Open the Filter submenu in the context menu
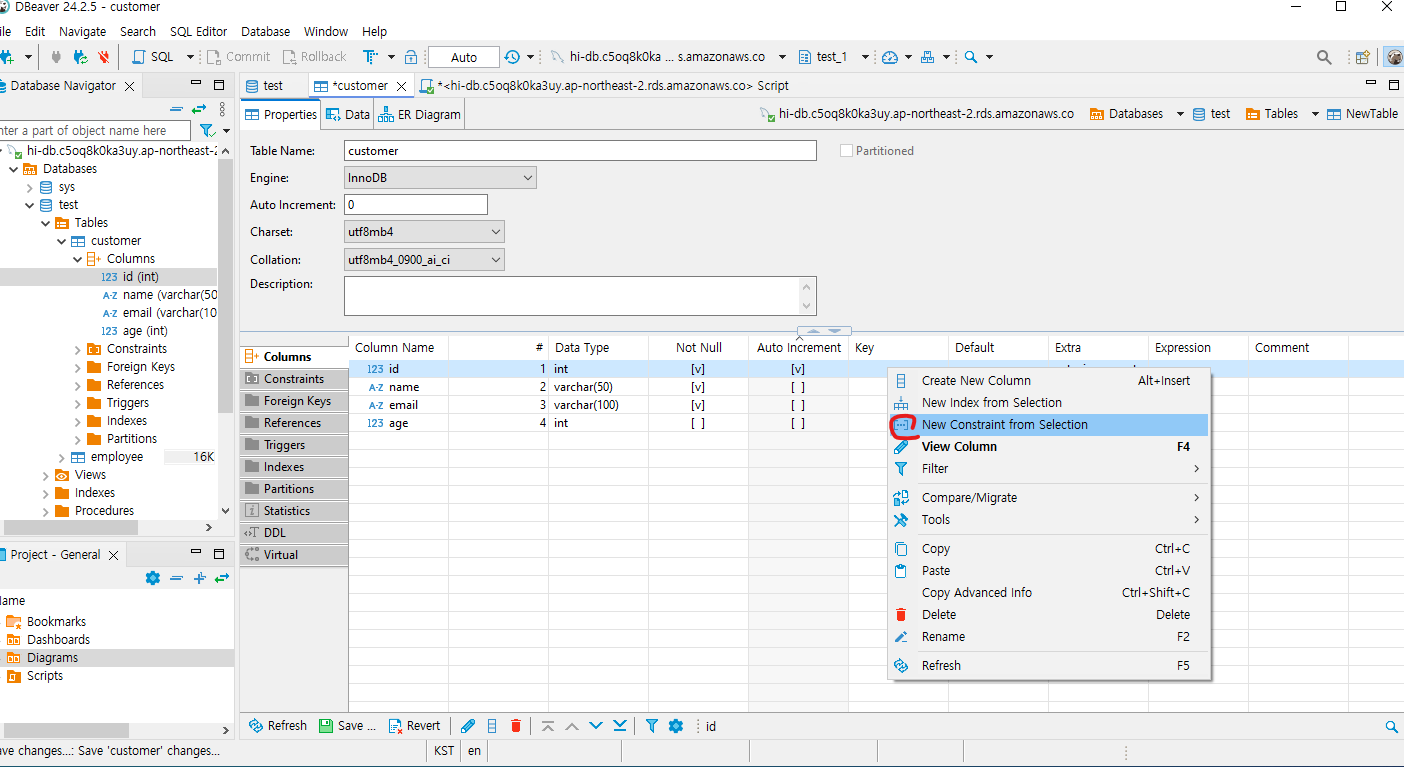Screen dimensions: 1404x767 (1049, 469)
